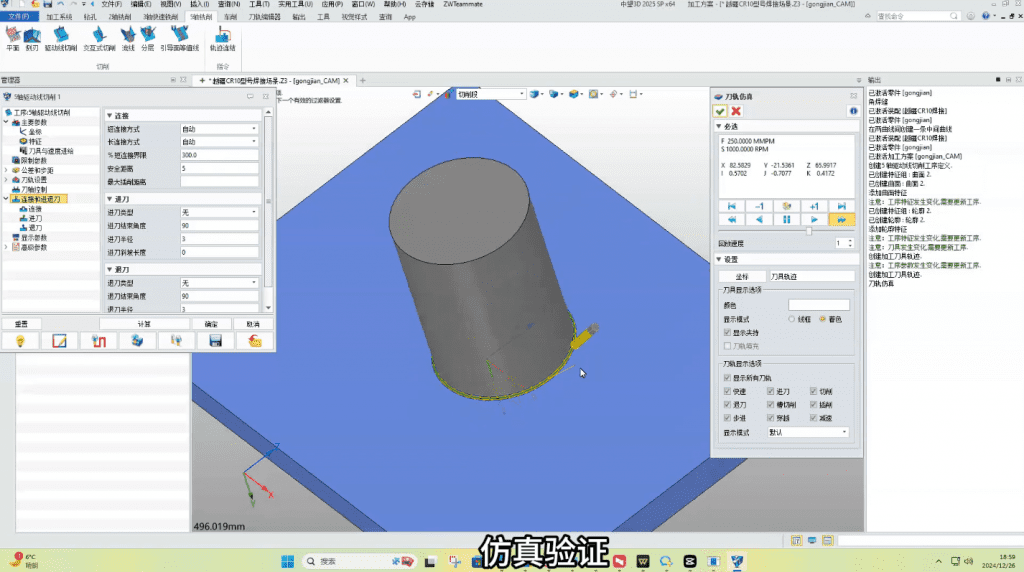Image resolution: width=1024 pixels, height=572 pixels.
Task: Click the 颜色 color swatch
Action: [x=818, y=304]
